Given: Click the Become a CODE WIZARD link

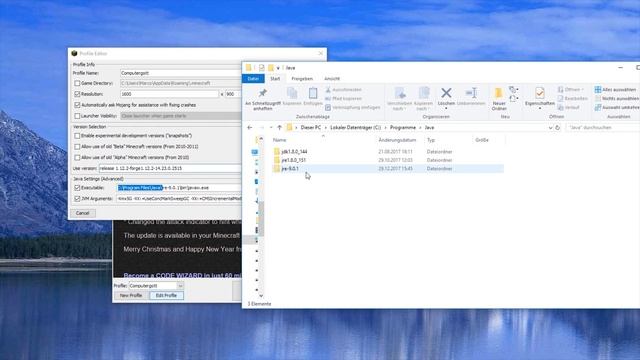Looking at the screenshot, I should 182,275.
